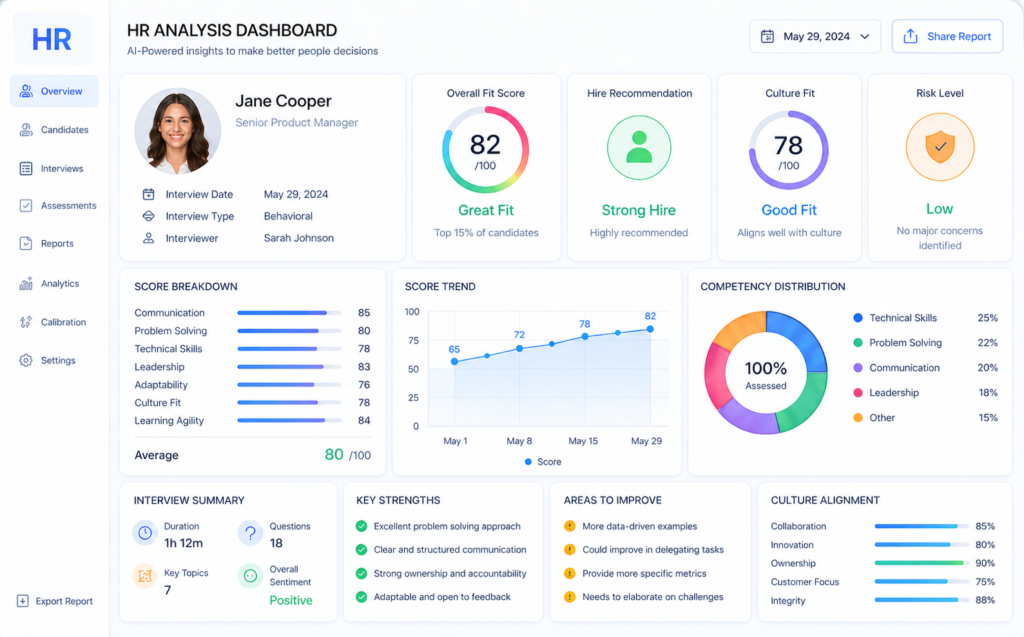Click the 100% Assessed donut chart center
This screenshot has width=1024, height=637.
point(765,375)
